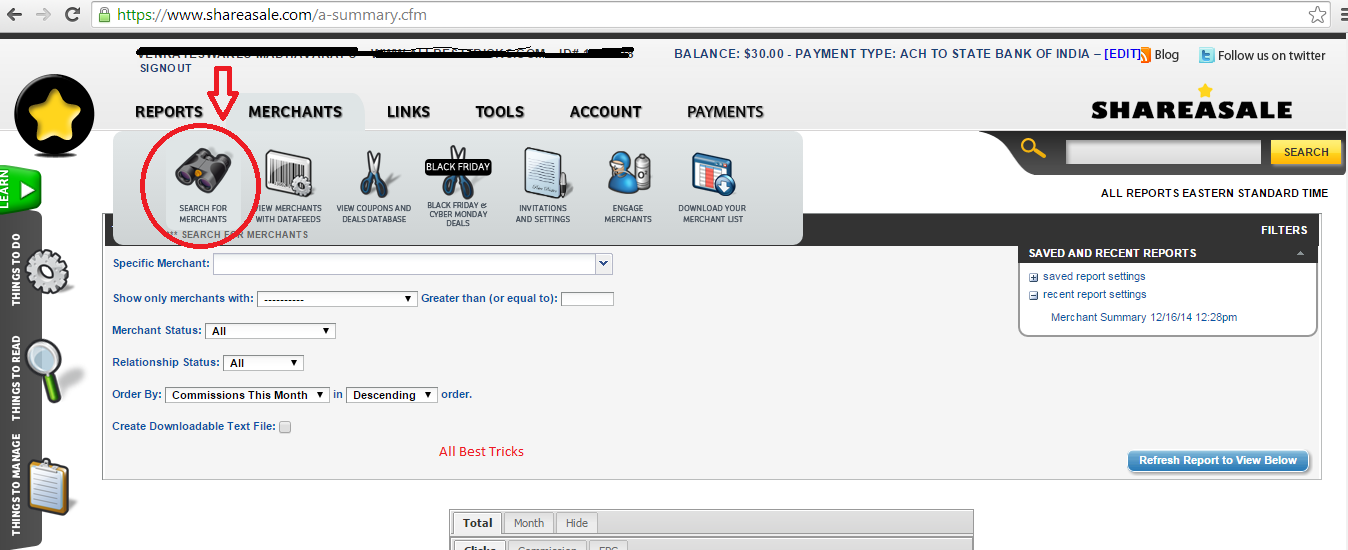Open the Specific Merchant dropdown arrow

point(603,264)
